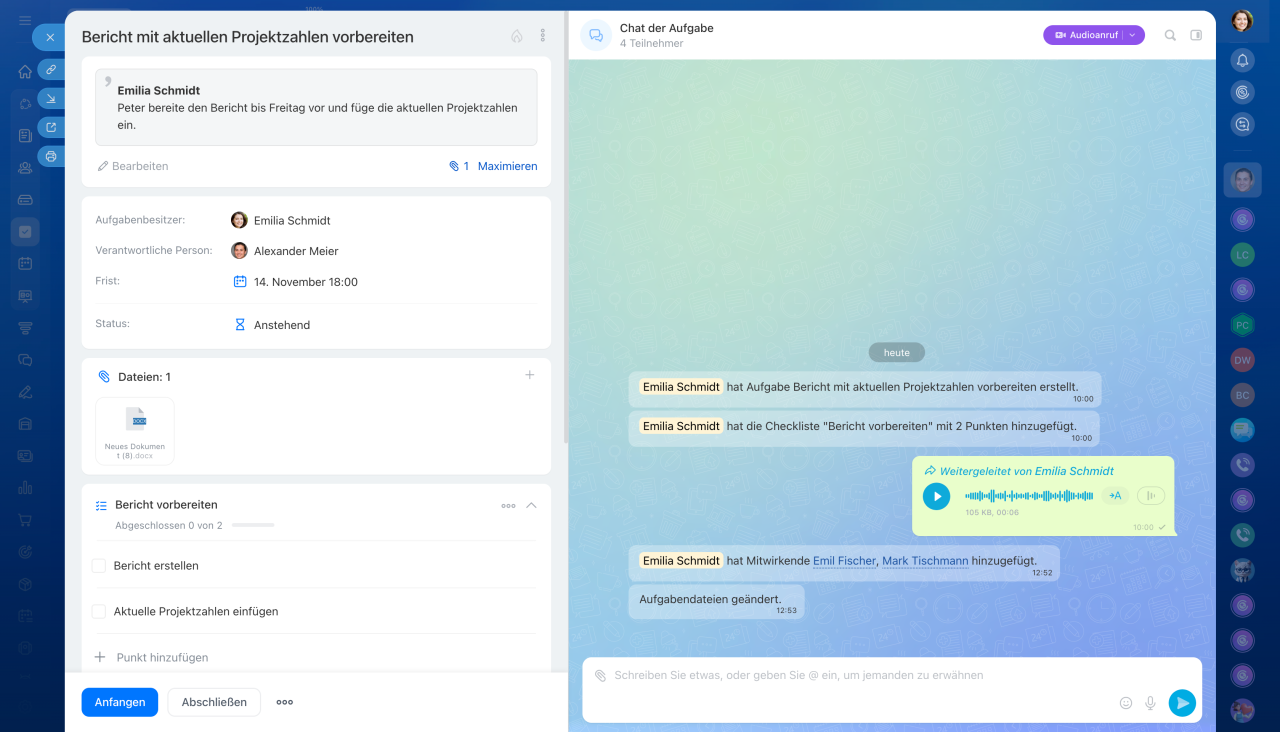Open the three-dot menu beside the task title
This screenshot has height=732, width=1280.
[543, 36]
